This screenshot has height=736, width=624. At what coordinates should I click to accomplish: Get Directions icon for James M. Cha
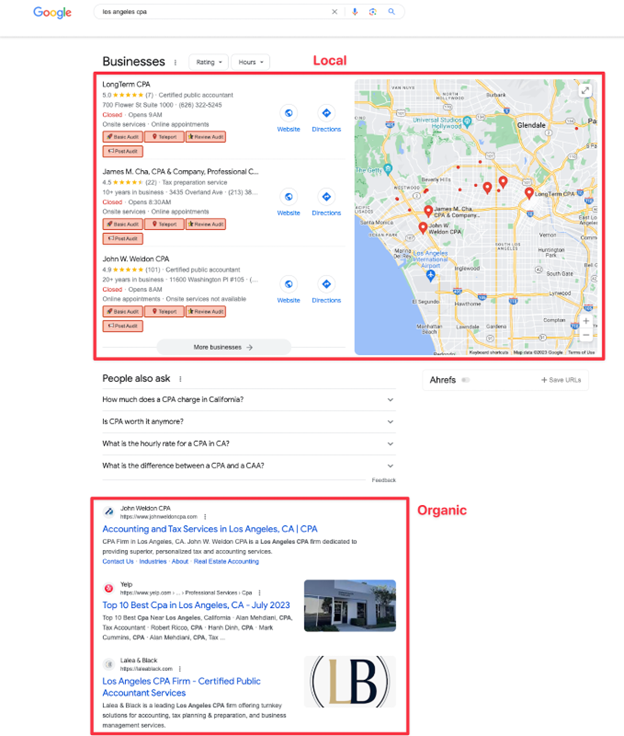[x=326, y=197]
